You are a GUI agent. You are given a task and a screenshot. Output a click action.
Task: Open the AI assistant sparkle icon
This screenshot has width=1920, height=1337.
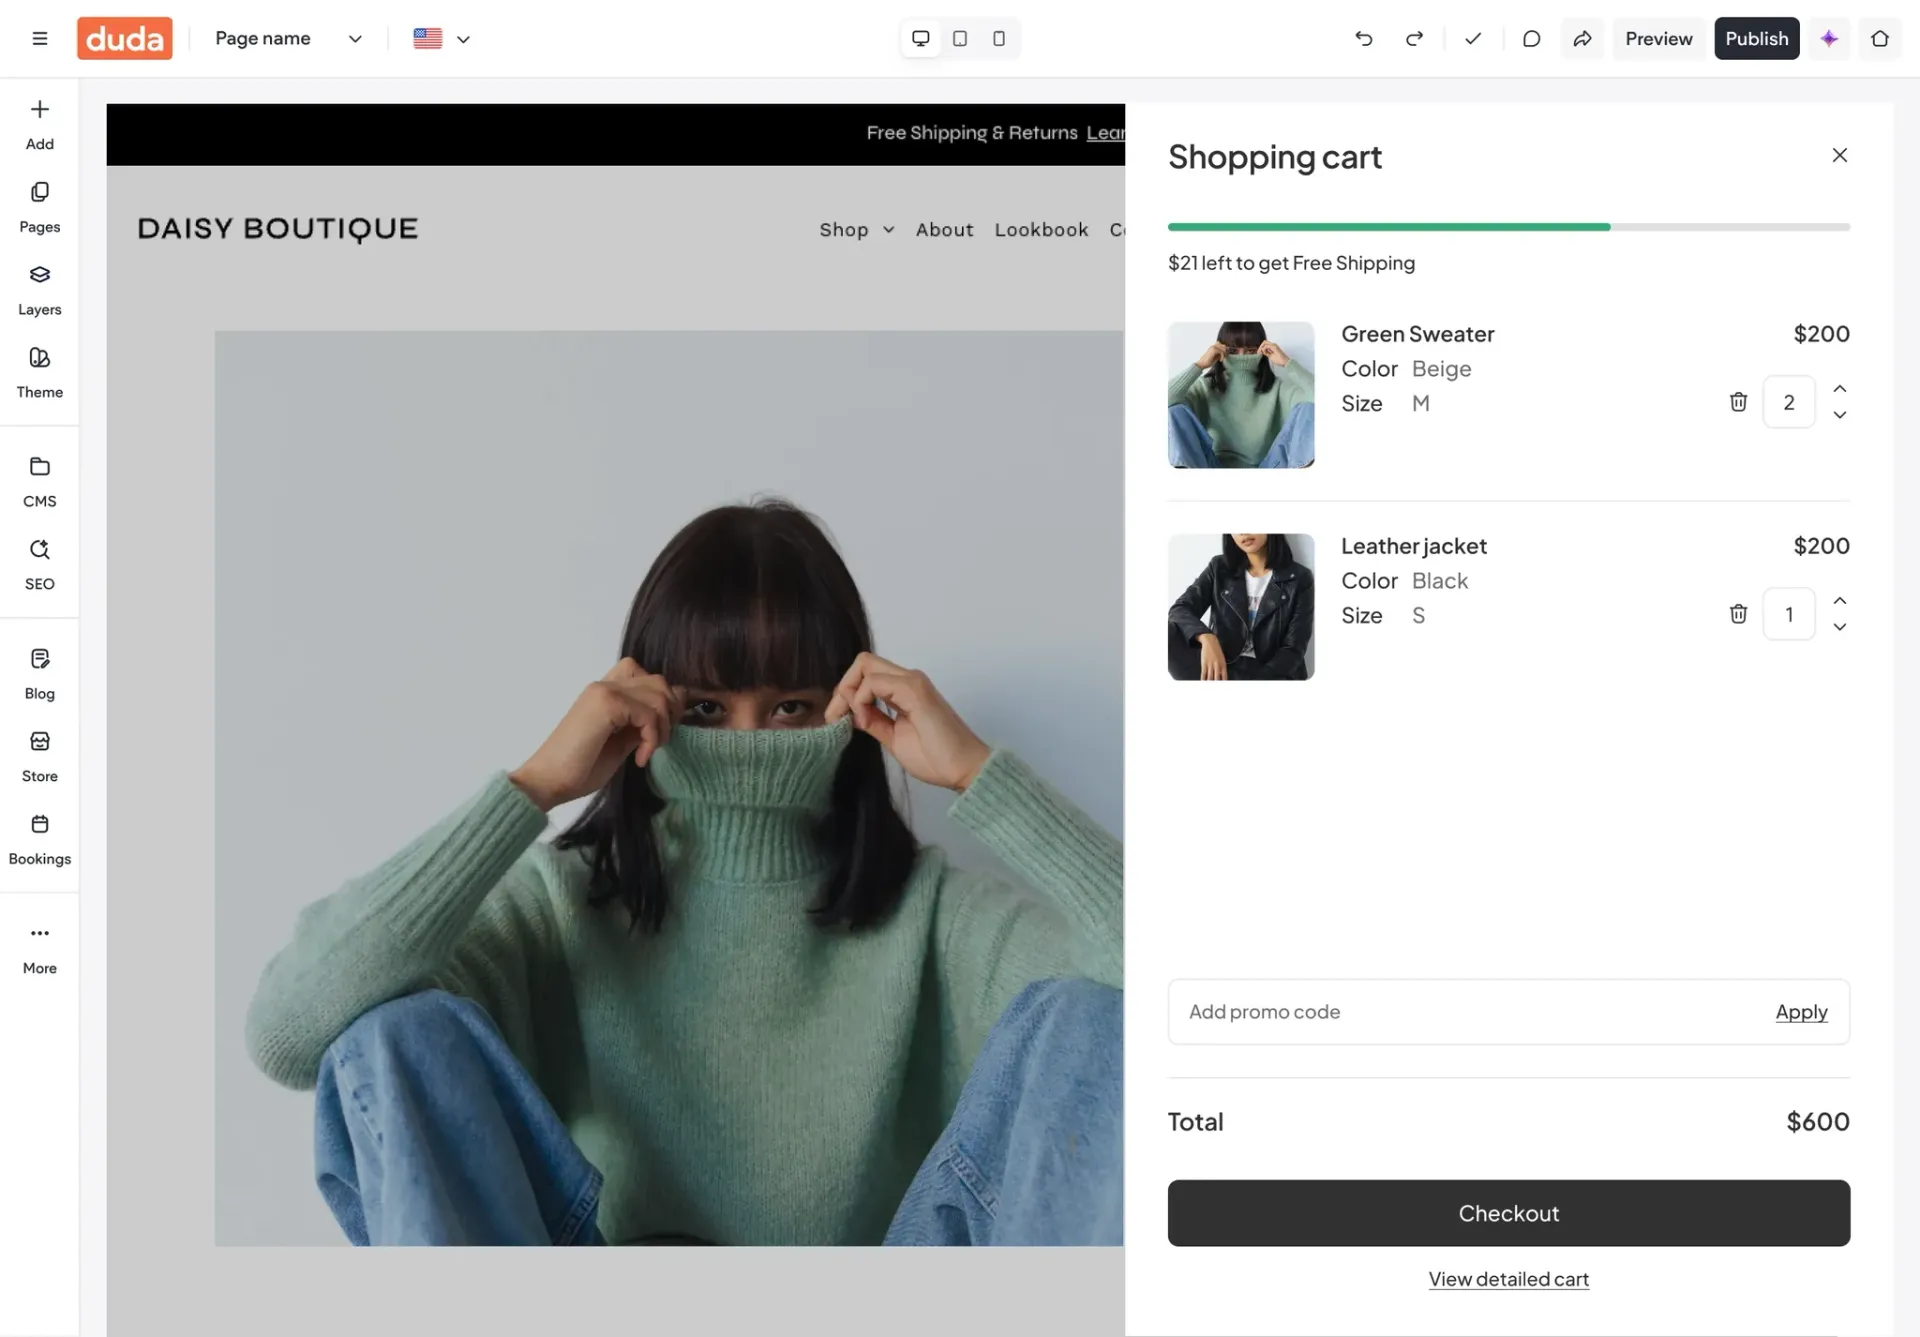point(1829,38)
